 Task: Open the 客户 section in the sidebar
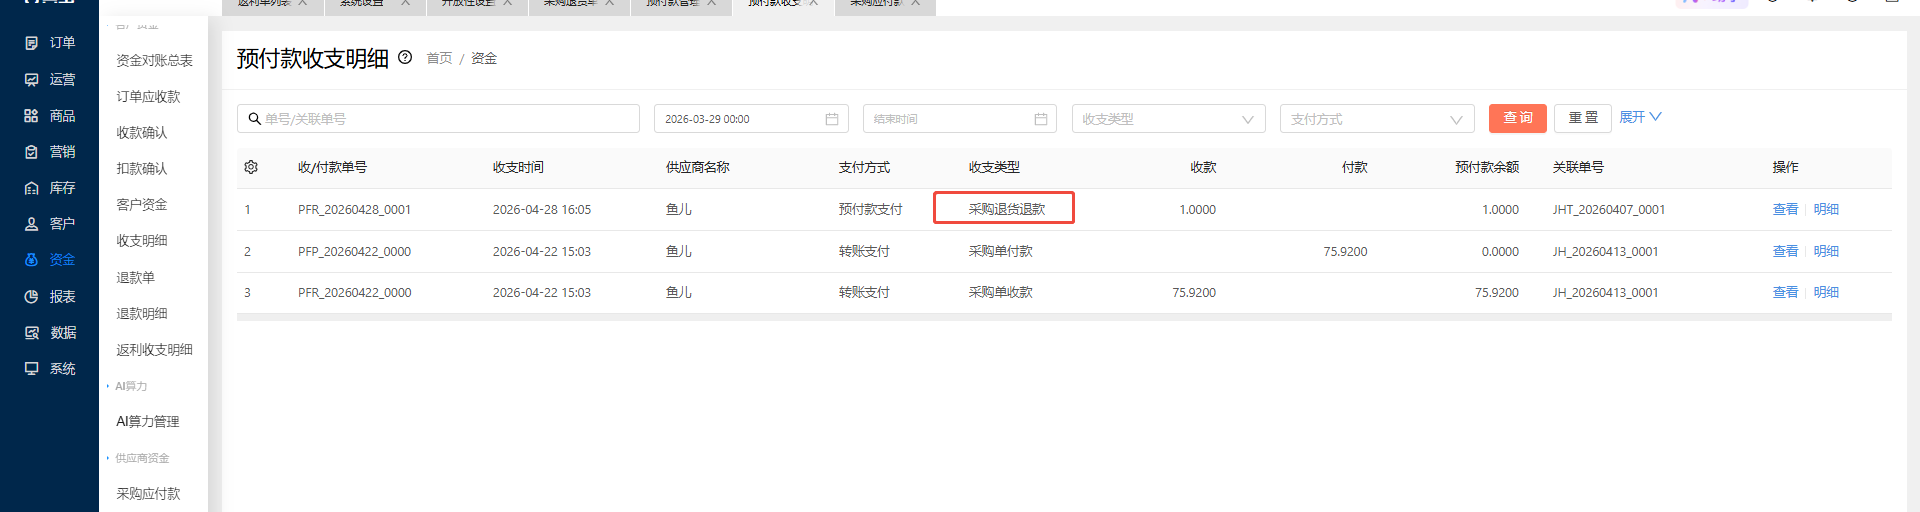coord(50,224)
